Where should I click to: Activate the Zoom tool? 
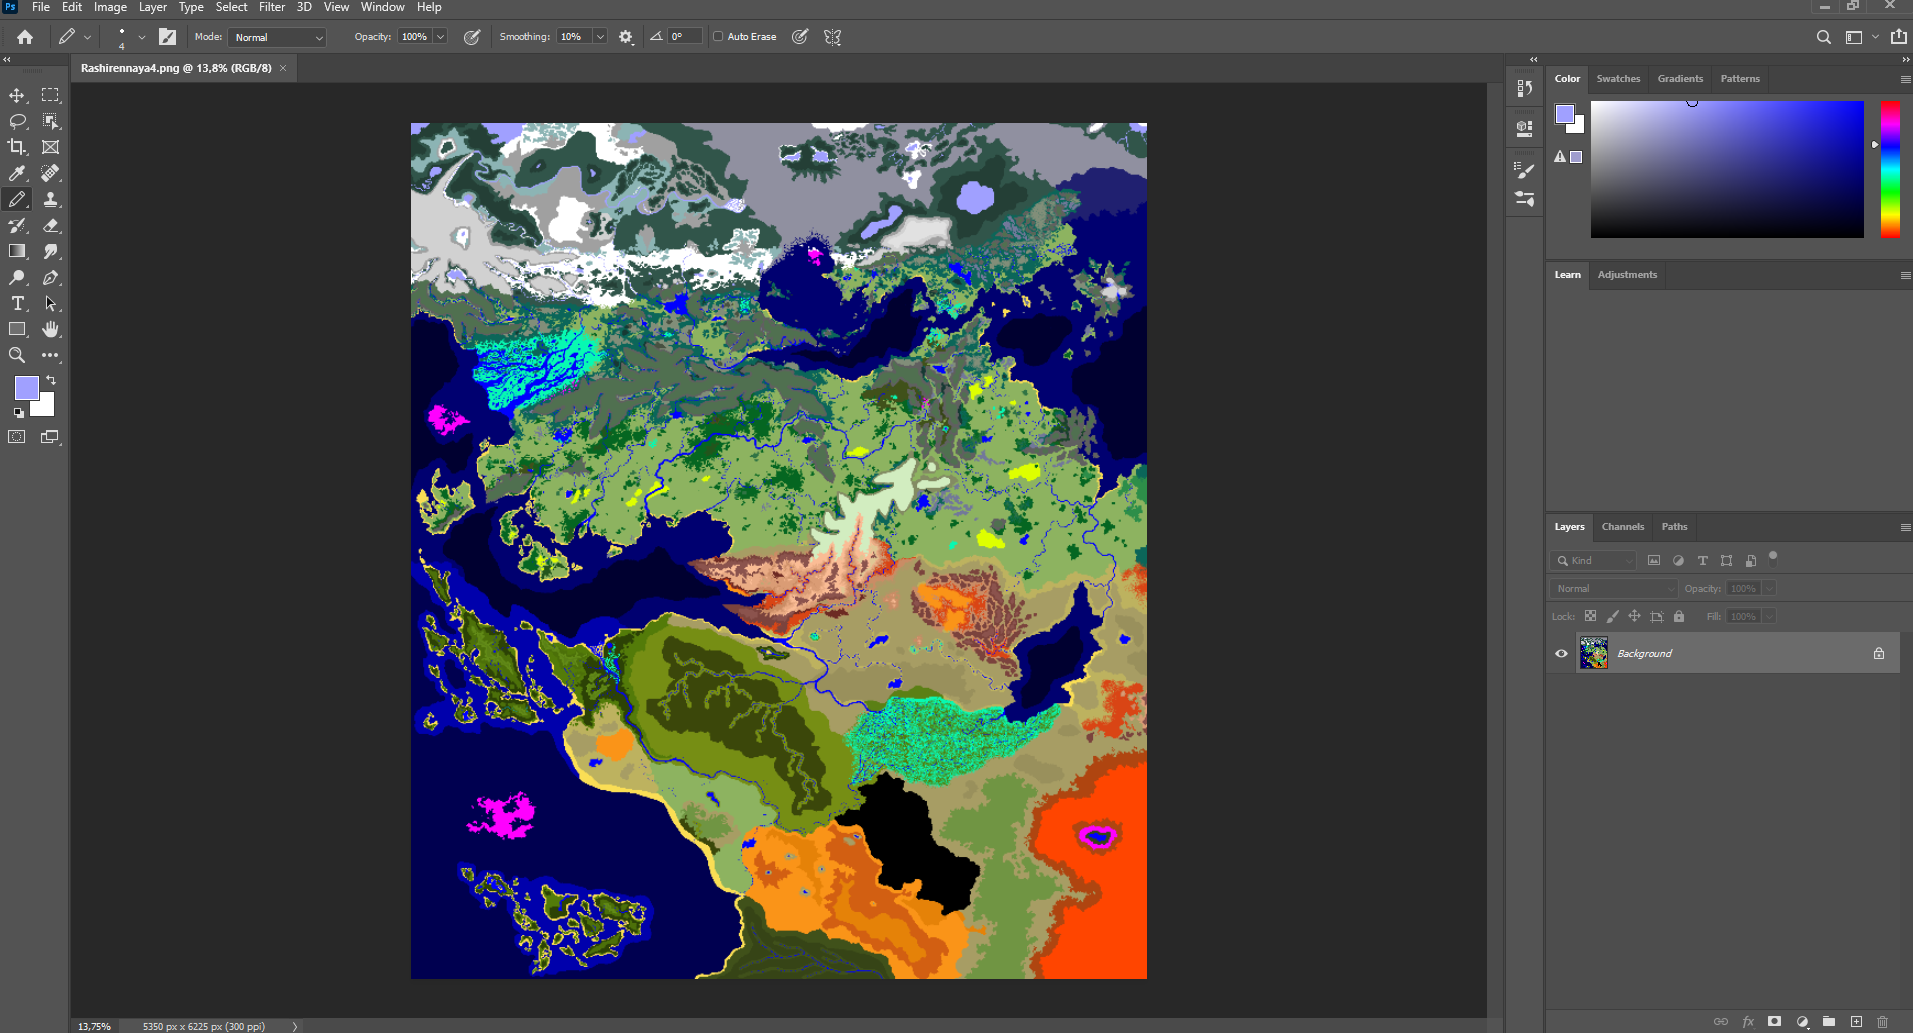coord(17,355)
